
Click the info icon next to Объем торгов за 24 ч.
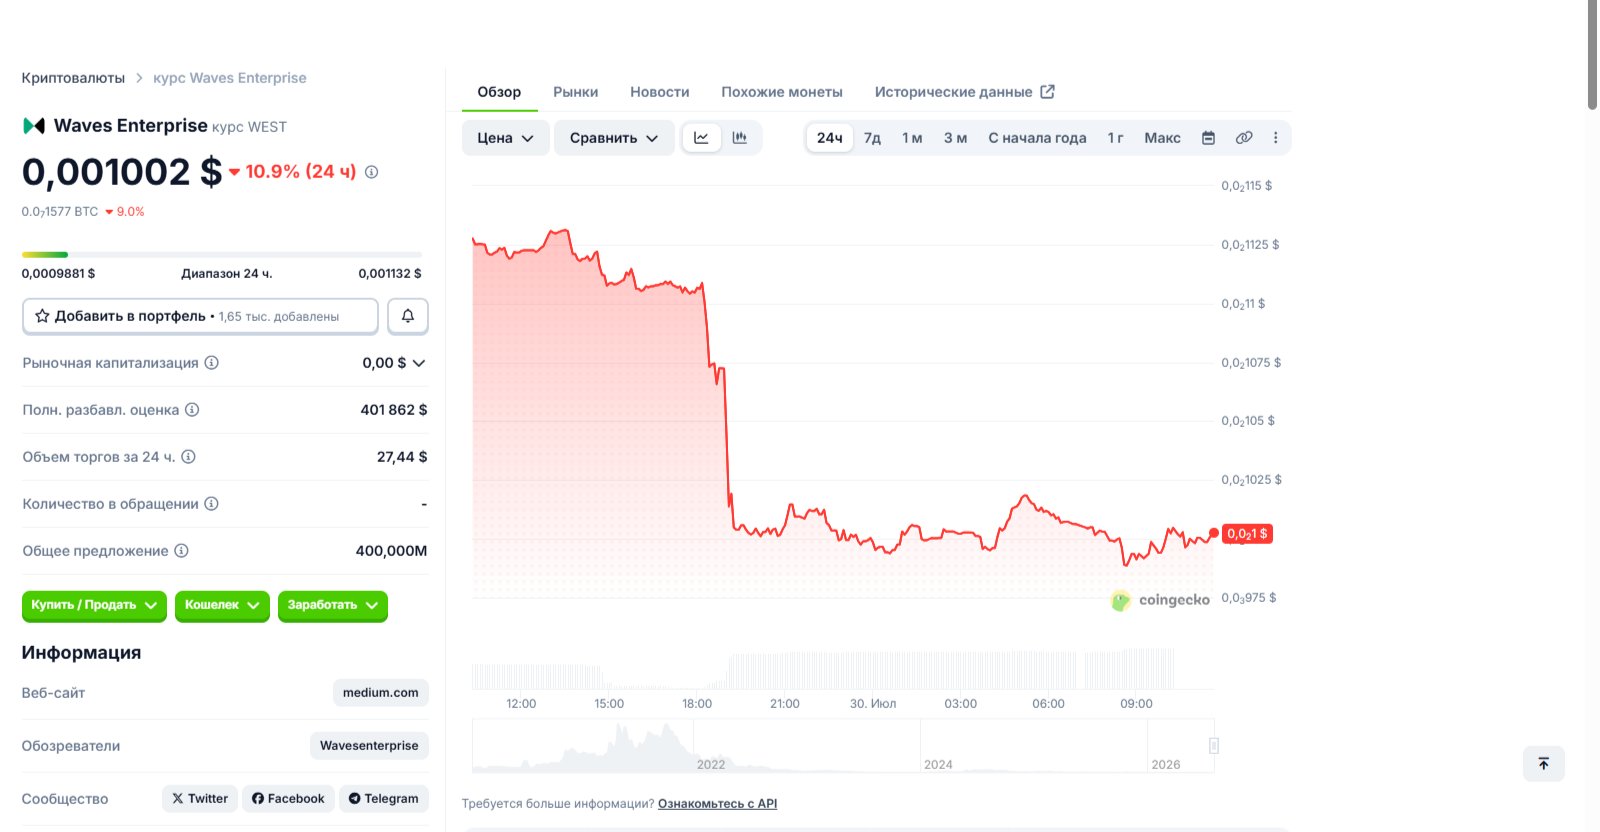click(188, 457)
